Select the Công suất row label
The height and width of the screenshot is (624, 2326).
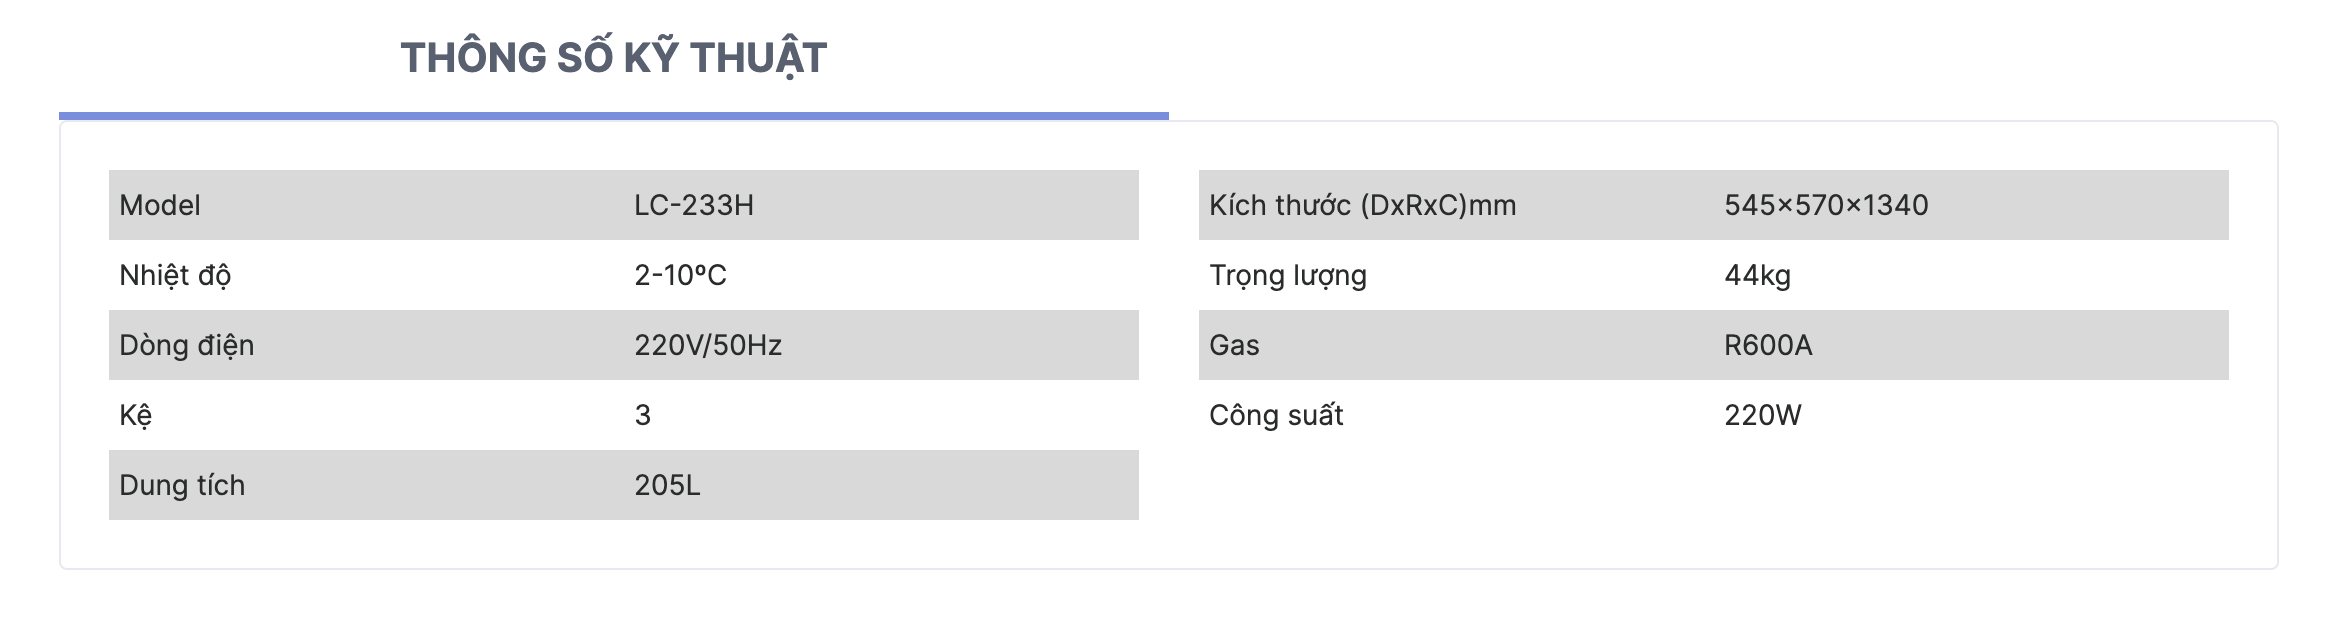pos(1276,415)
